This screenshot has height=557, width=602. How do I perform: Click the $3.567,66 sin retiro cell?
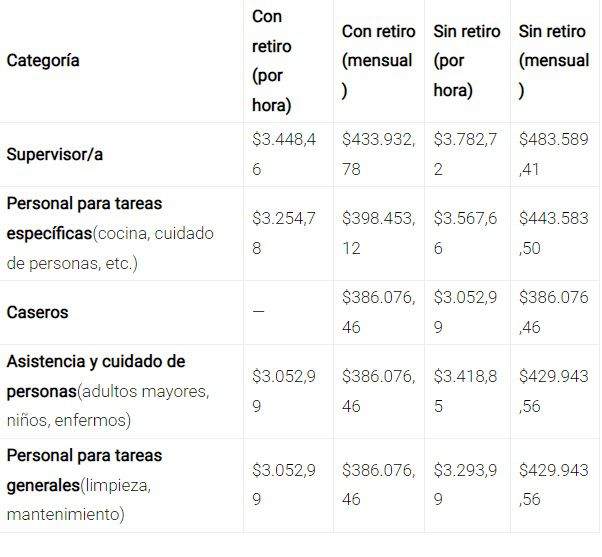click(466, 233)
